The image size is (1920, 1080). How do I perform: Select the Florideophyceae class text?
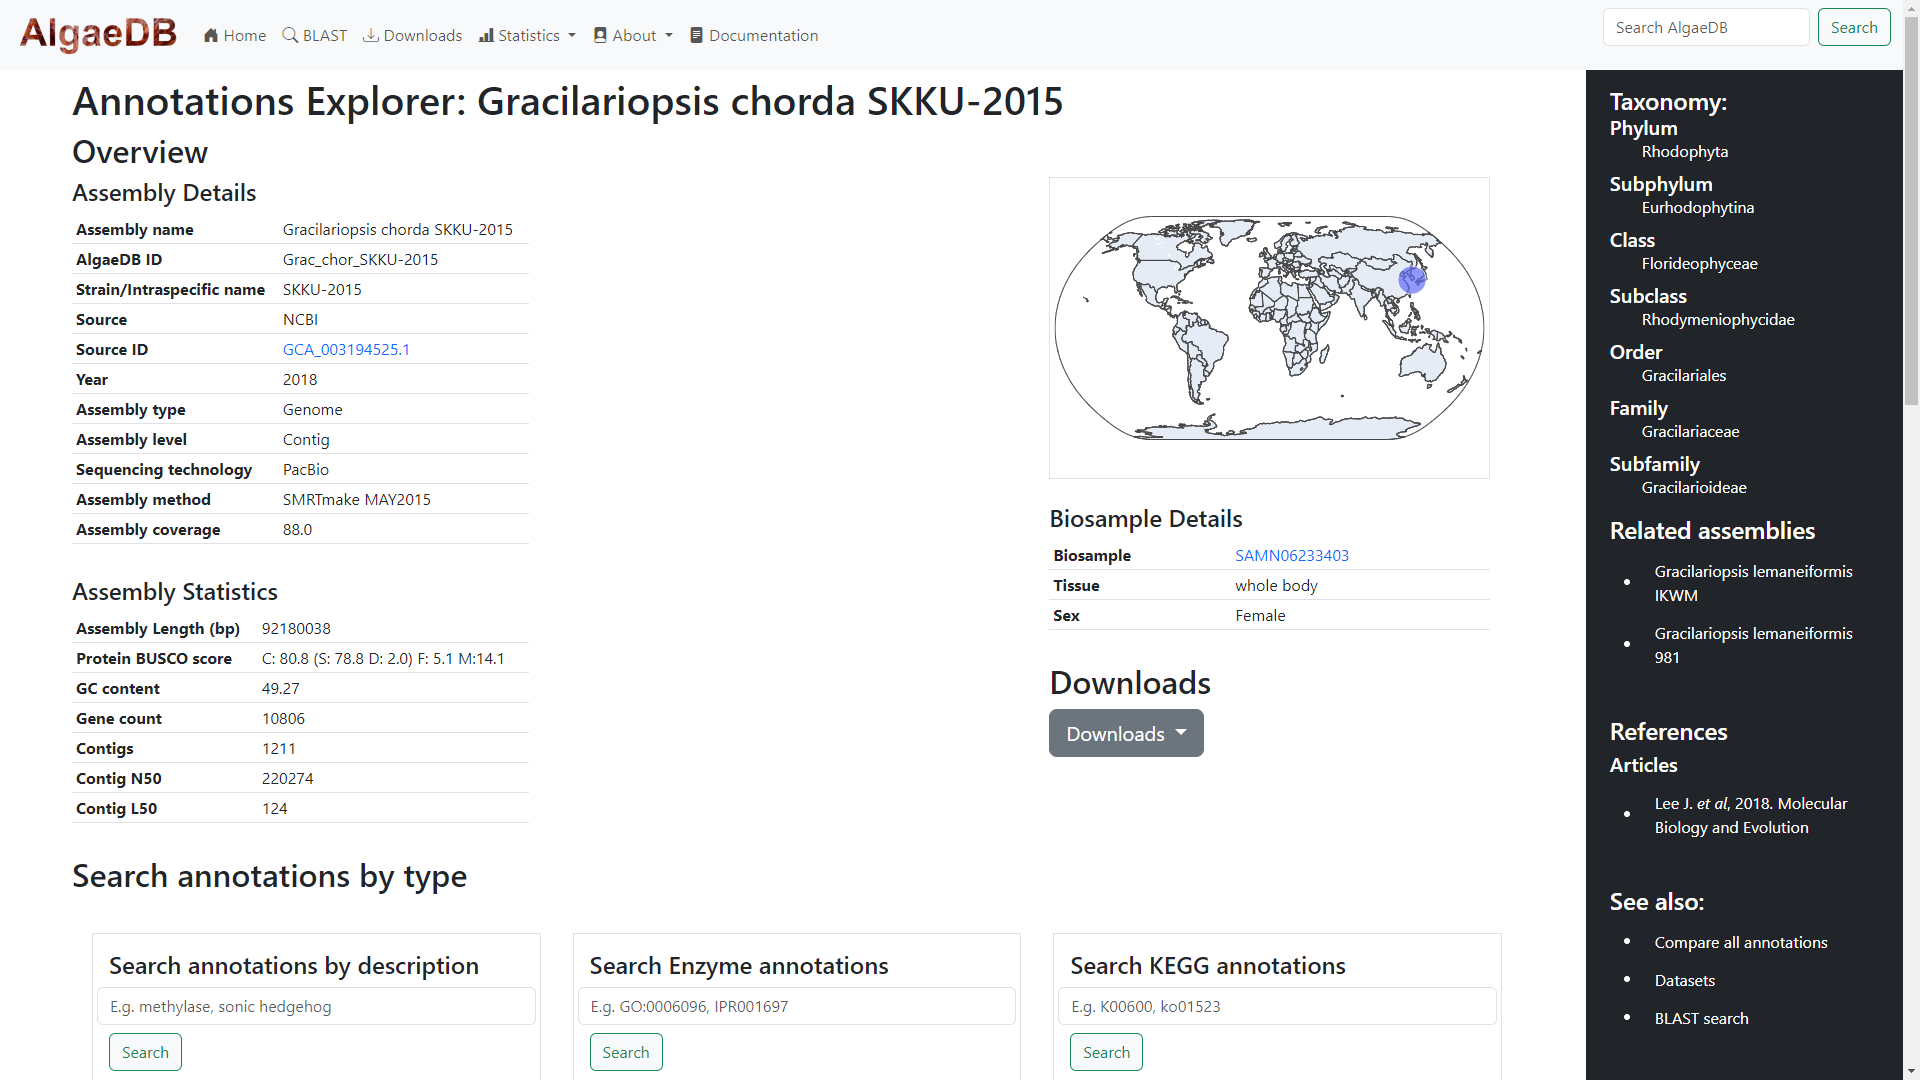(1699, 263)
